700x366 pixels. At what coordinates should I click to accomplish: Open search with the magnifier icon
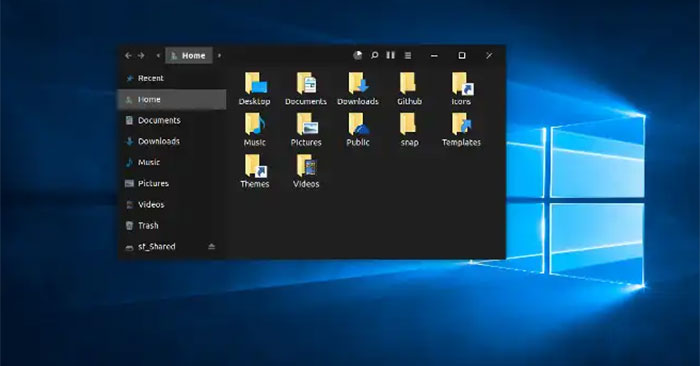(x=375, y=55)
